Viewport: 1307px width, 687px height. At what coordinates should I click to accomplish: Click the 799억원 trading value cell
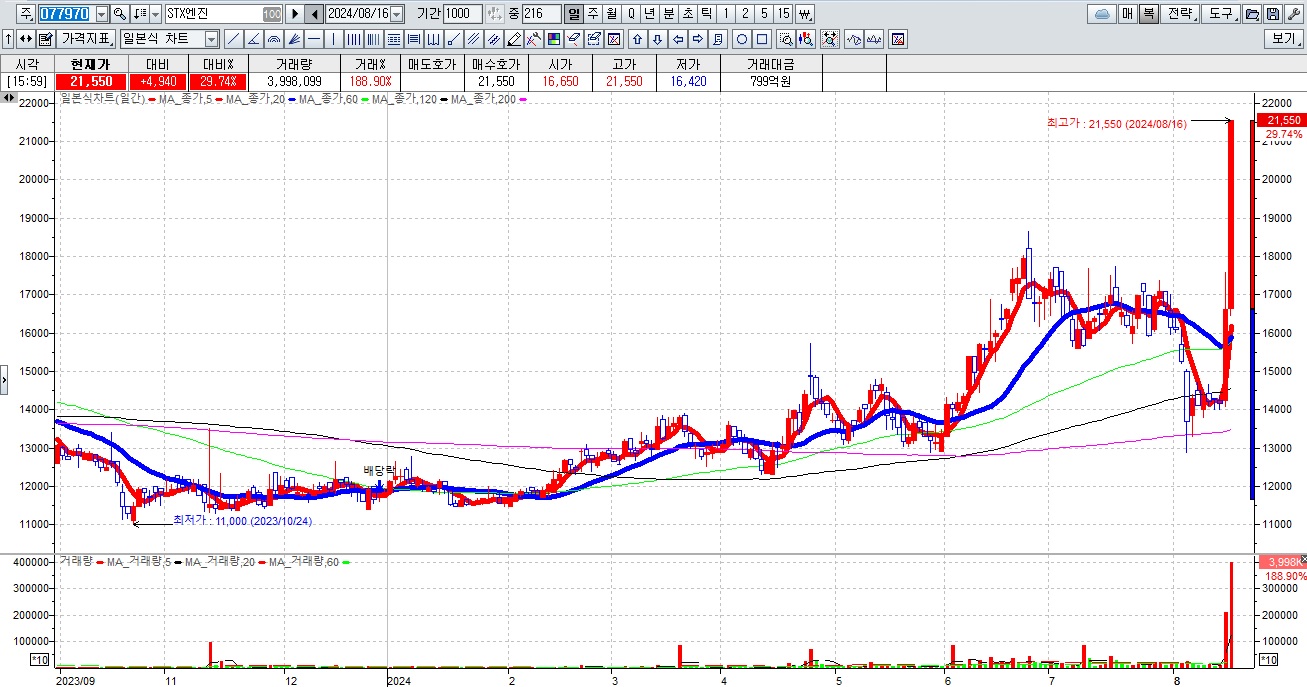point(770,81)
